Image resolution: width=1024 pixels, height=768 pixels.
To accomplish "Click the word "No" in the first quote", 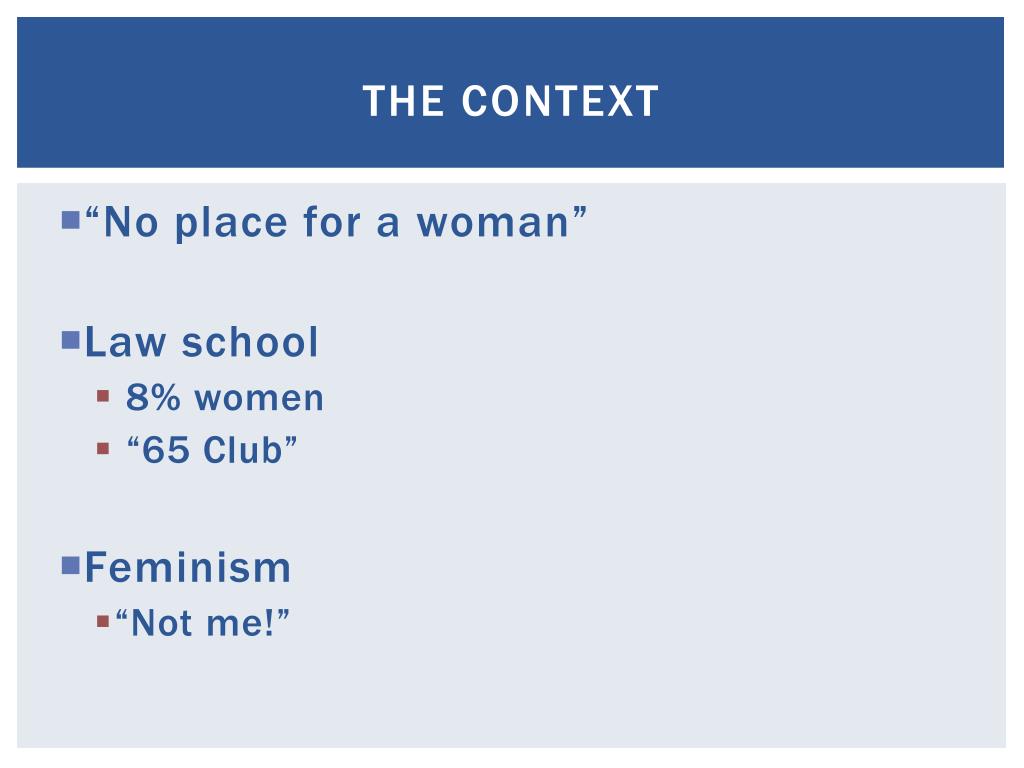I will tap(131, 223).
